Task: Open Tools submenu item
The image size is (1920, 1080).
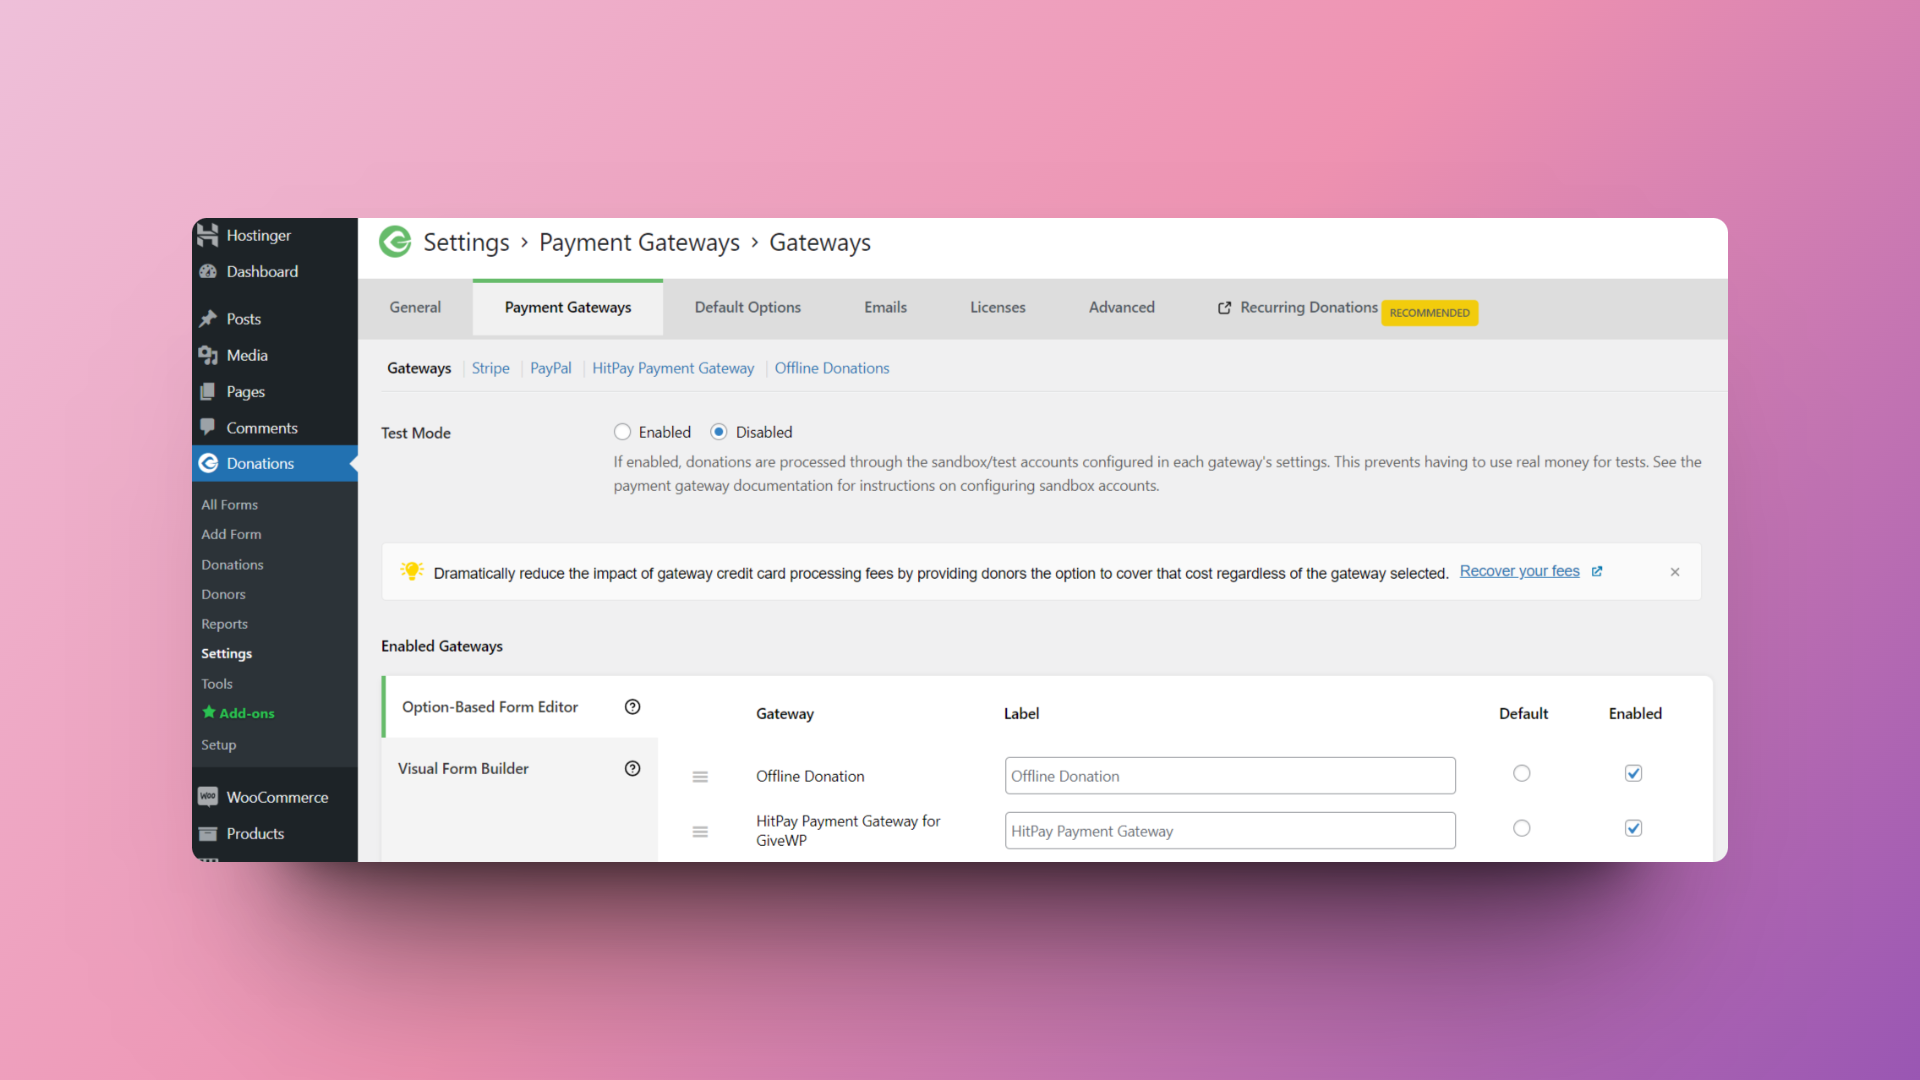Action: pos(217,684)
